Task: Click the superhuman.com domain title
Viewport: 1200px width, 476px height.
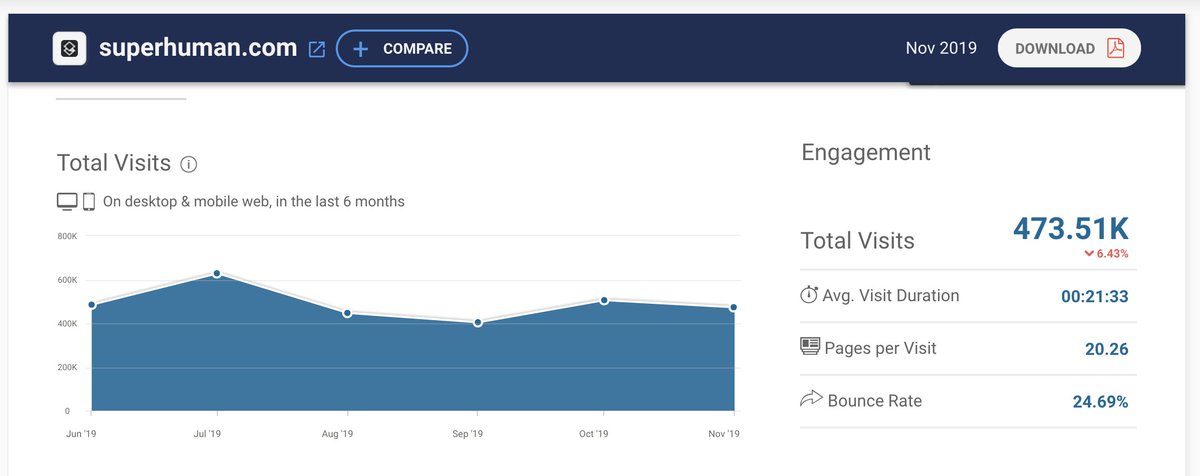Action: click(198, 48)
